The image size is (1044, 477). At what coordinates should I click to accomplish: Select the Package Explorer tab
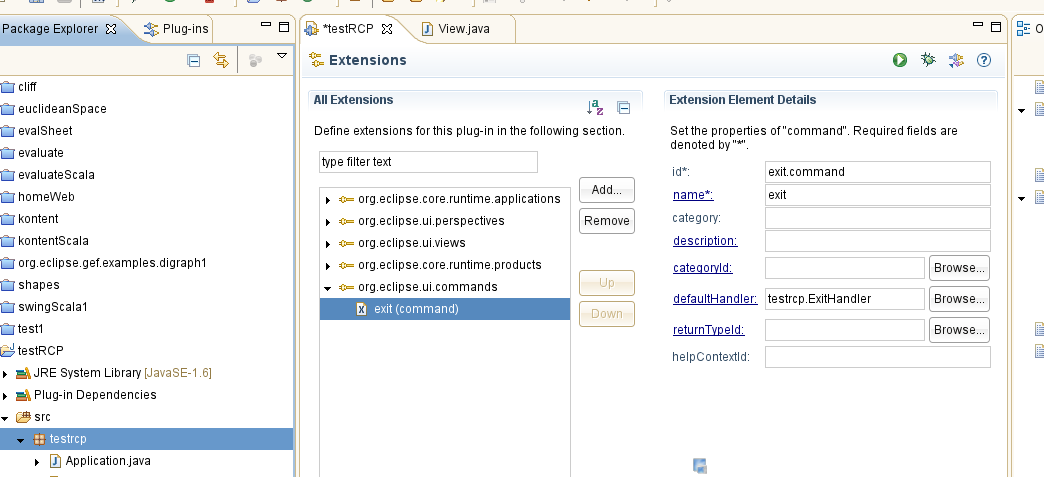[50, 29]
